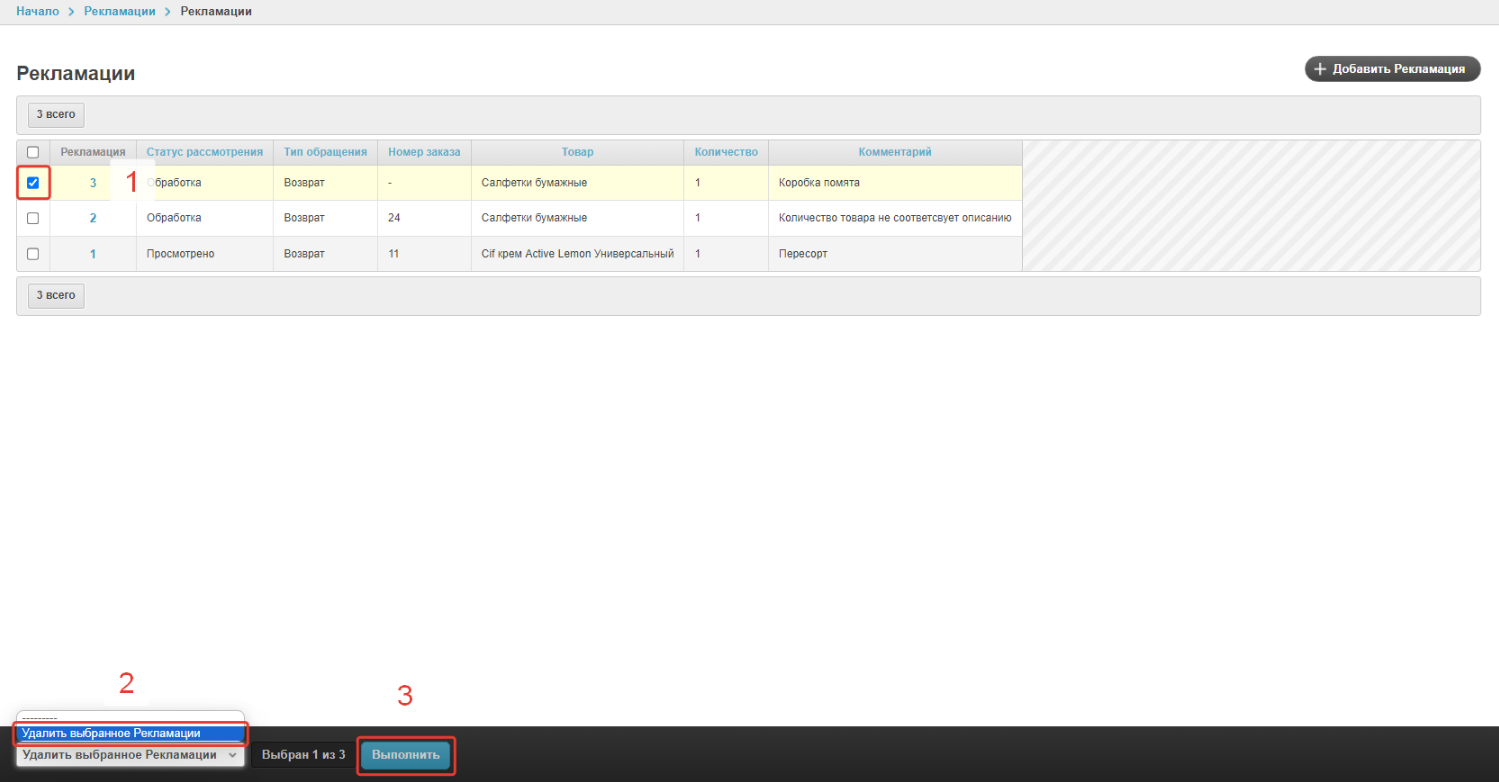Sort by Статус рассмотрения column header
Screen dimensions: 1499x782
(204, 152)
